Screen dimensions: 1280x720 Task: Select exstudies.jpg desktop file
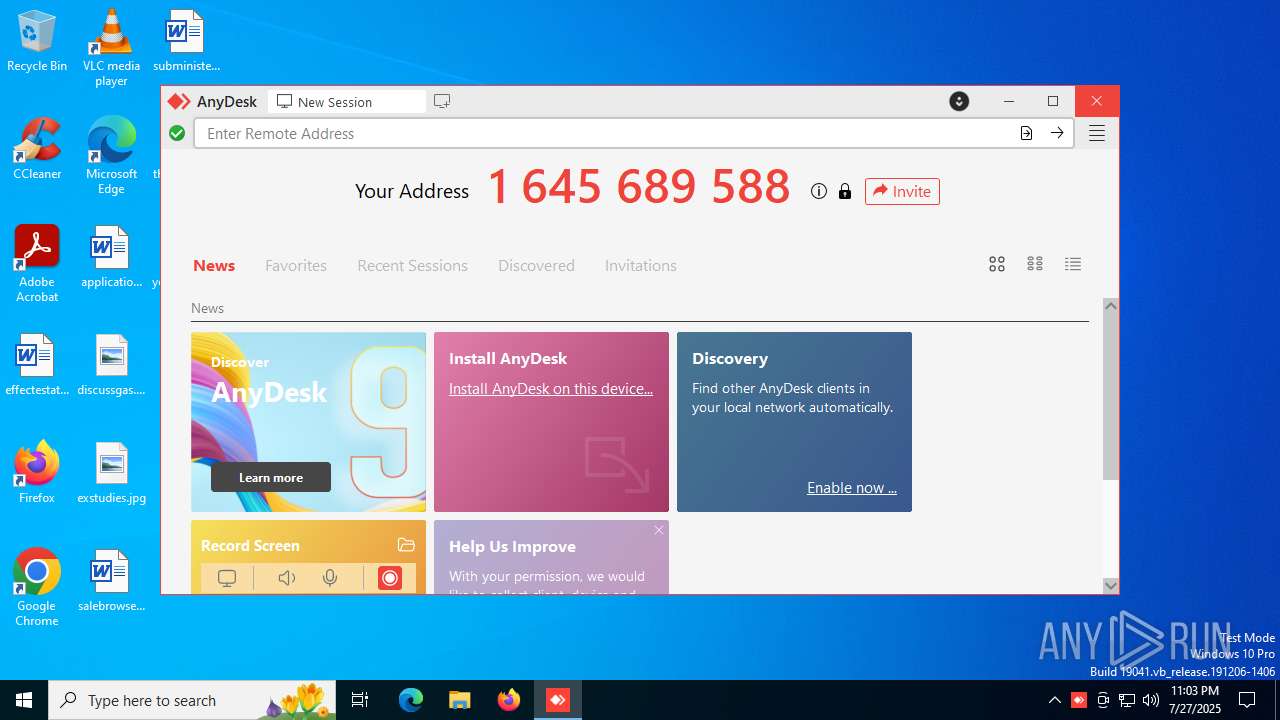pyautogui.click(x=111, y=473)
